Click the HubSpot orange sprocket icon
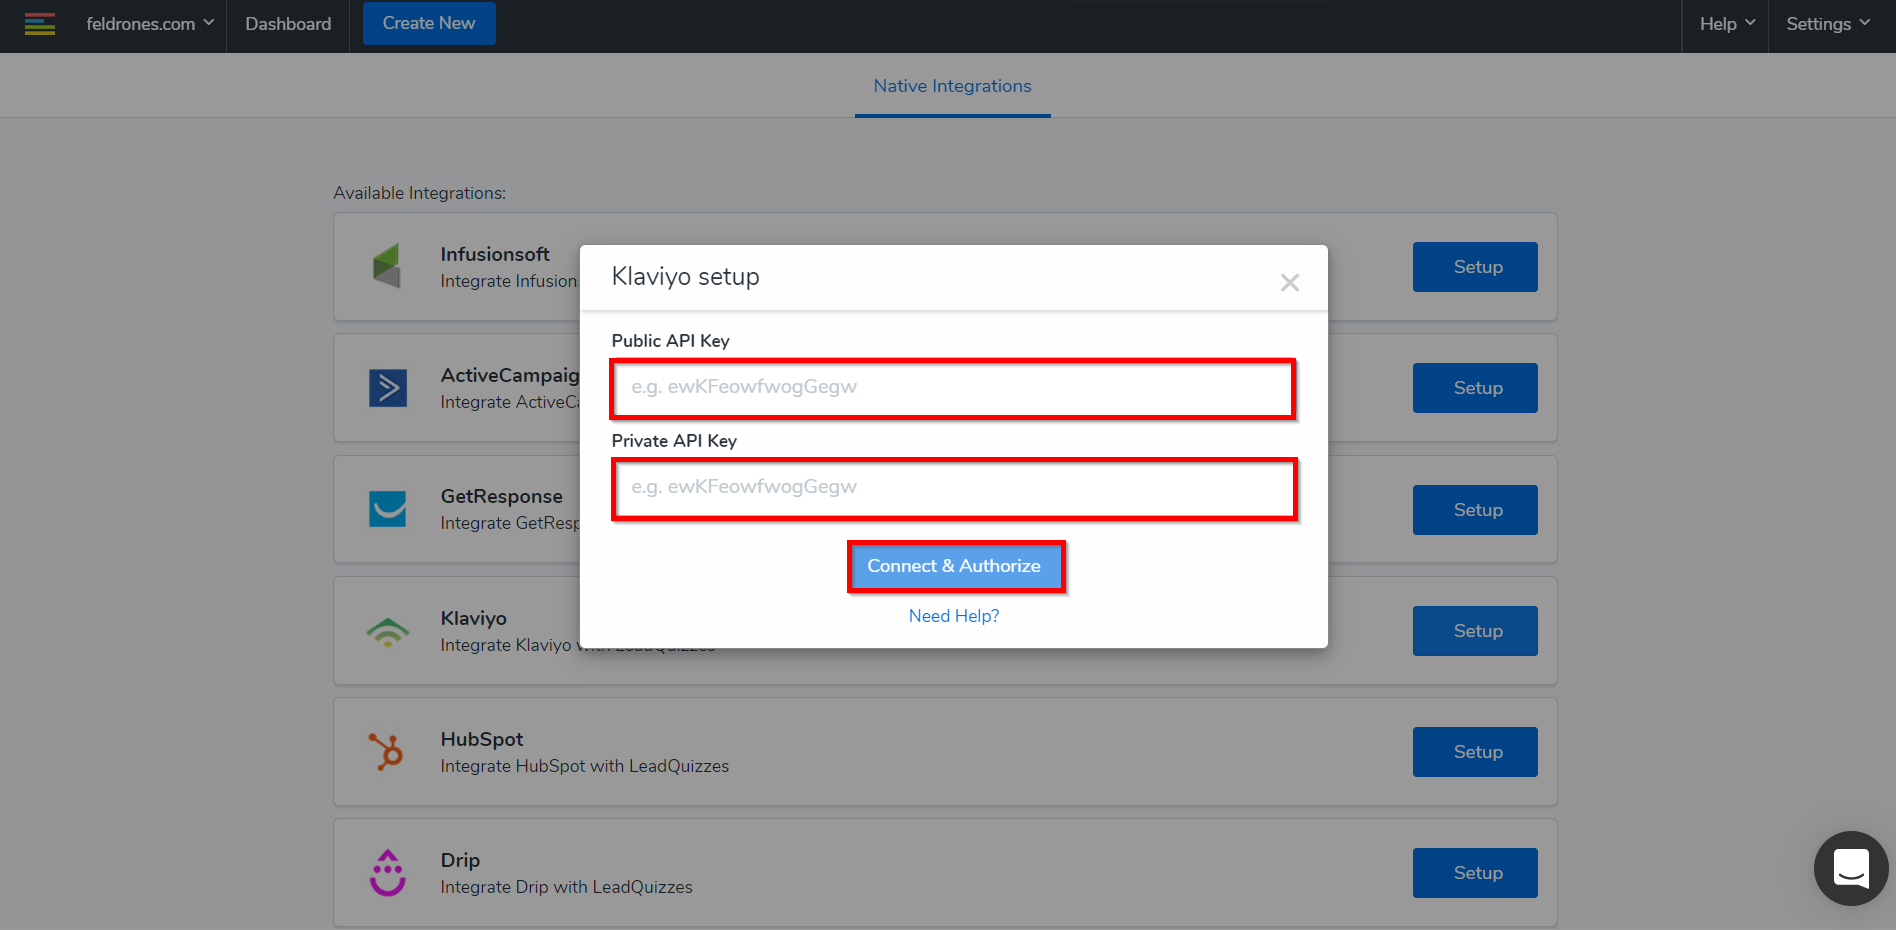 386,751
